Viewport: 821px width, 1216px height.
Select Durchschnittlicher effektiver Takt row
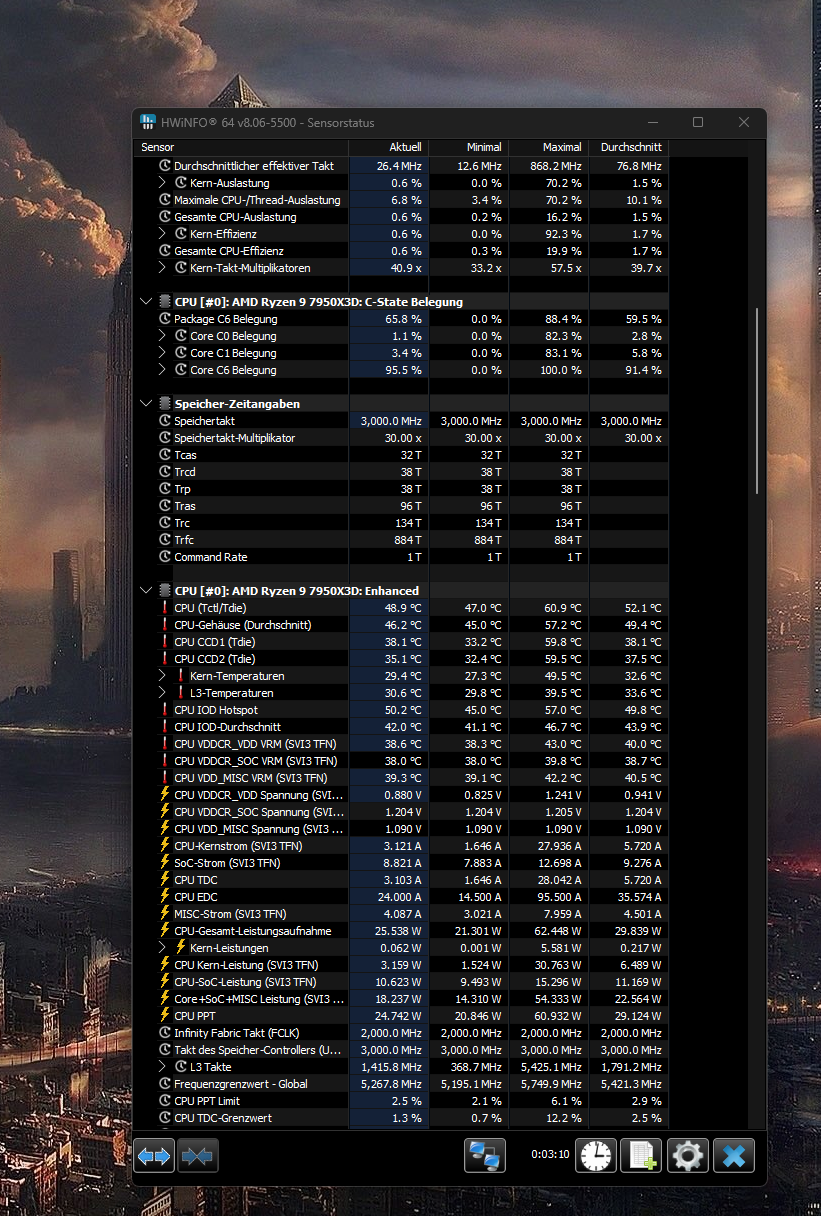(x=403, y=166)
